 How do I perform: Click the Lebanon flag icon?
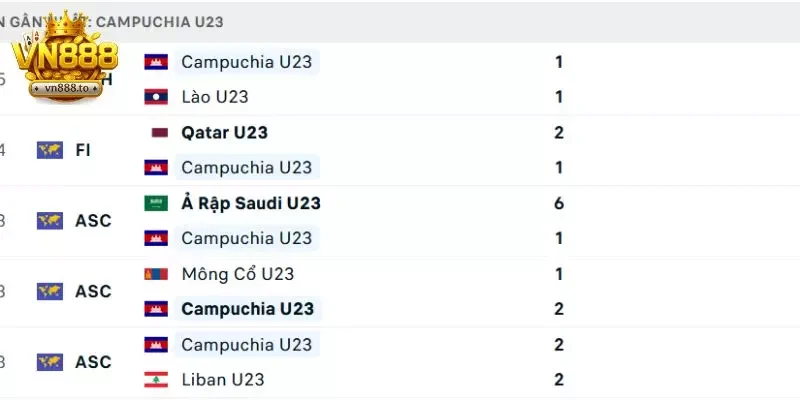155,380
